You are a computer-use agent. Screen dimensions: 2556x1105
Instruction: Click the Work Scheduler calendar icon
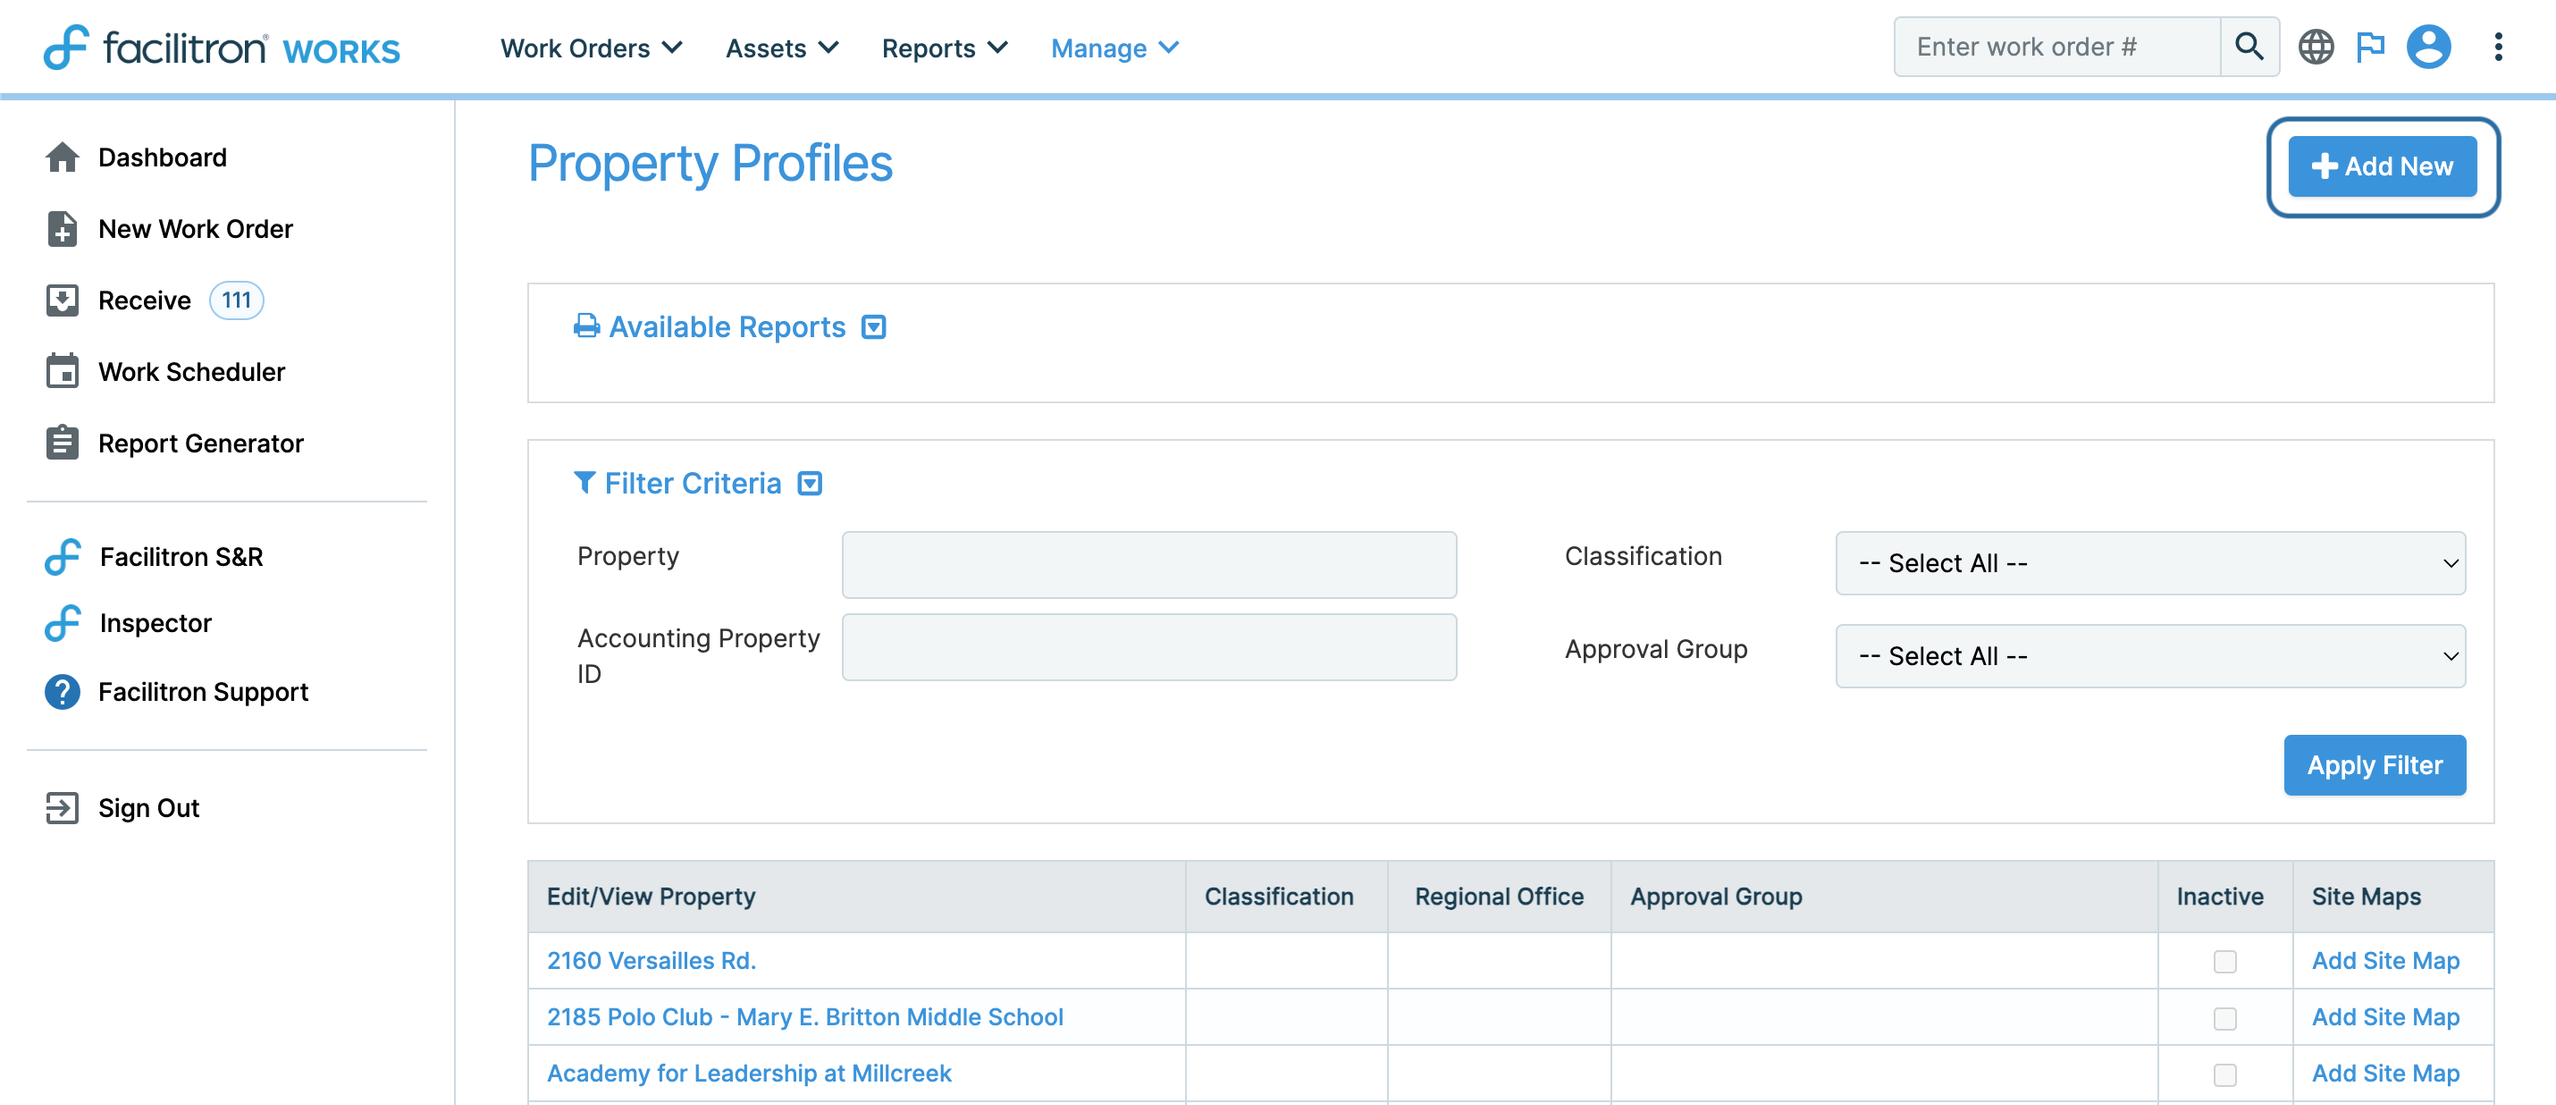coord(62,371)
